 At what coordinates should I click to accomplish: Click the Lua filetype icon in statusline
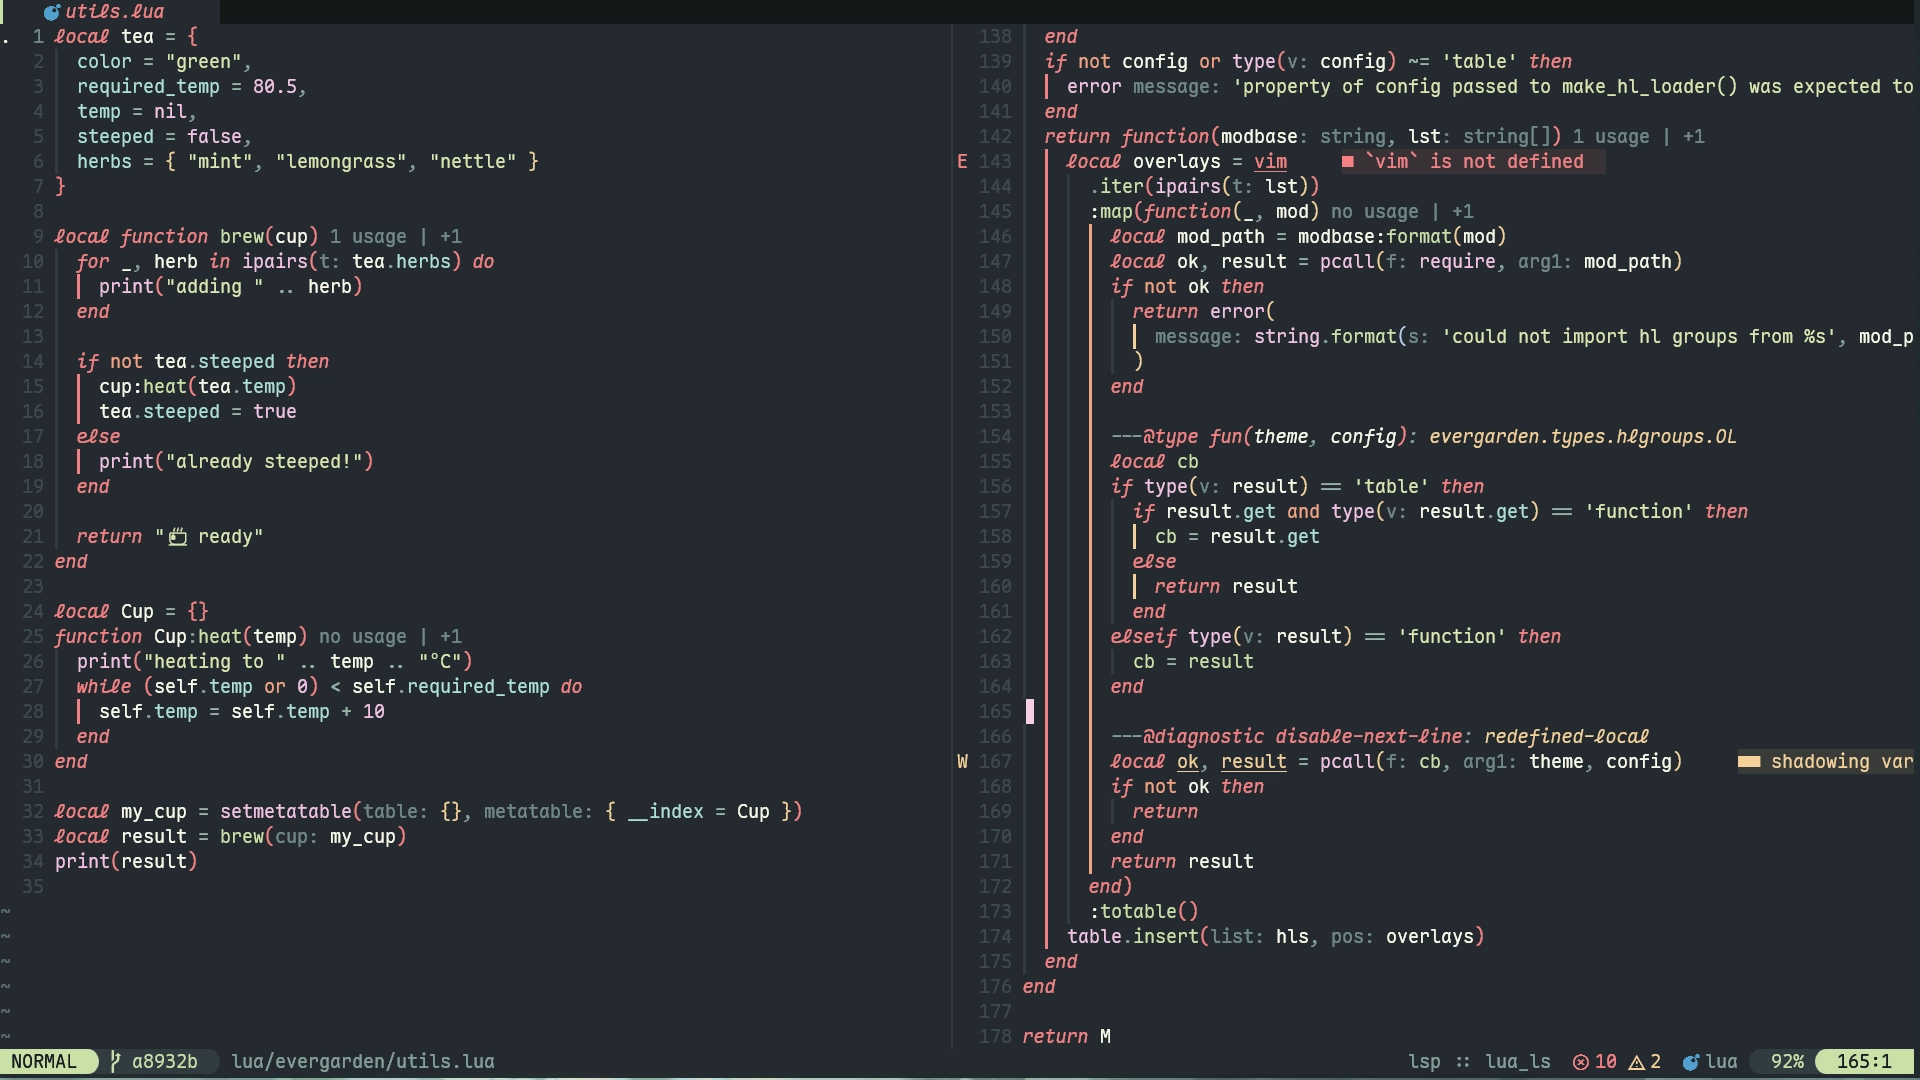(1691, 1062)
